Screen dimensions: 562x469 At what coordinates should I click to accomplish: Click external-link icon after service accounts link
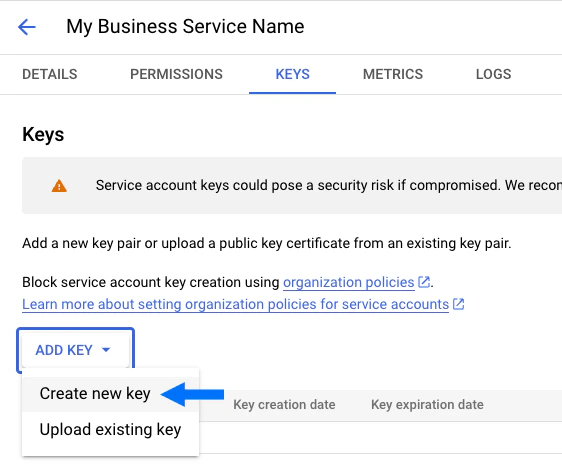[x=458, y=304]
